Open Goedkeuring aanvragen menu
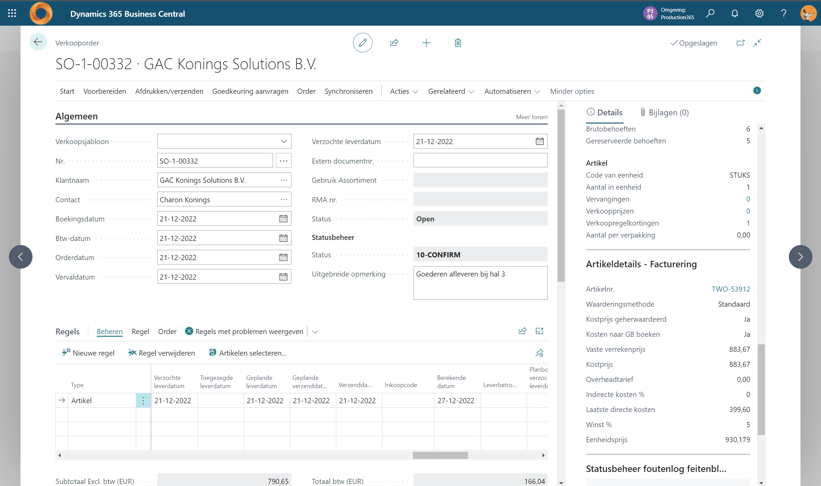The image size is (821, 486). [250, 91]
